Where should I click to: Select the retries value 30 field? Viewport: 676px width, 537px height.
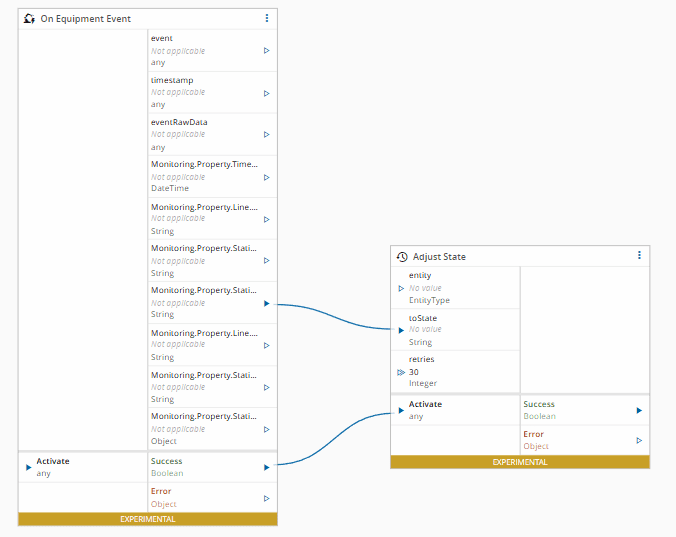[414, 372]
